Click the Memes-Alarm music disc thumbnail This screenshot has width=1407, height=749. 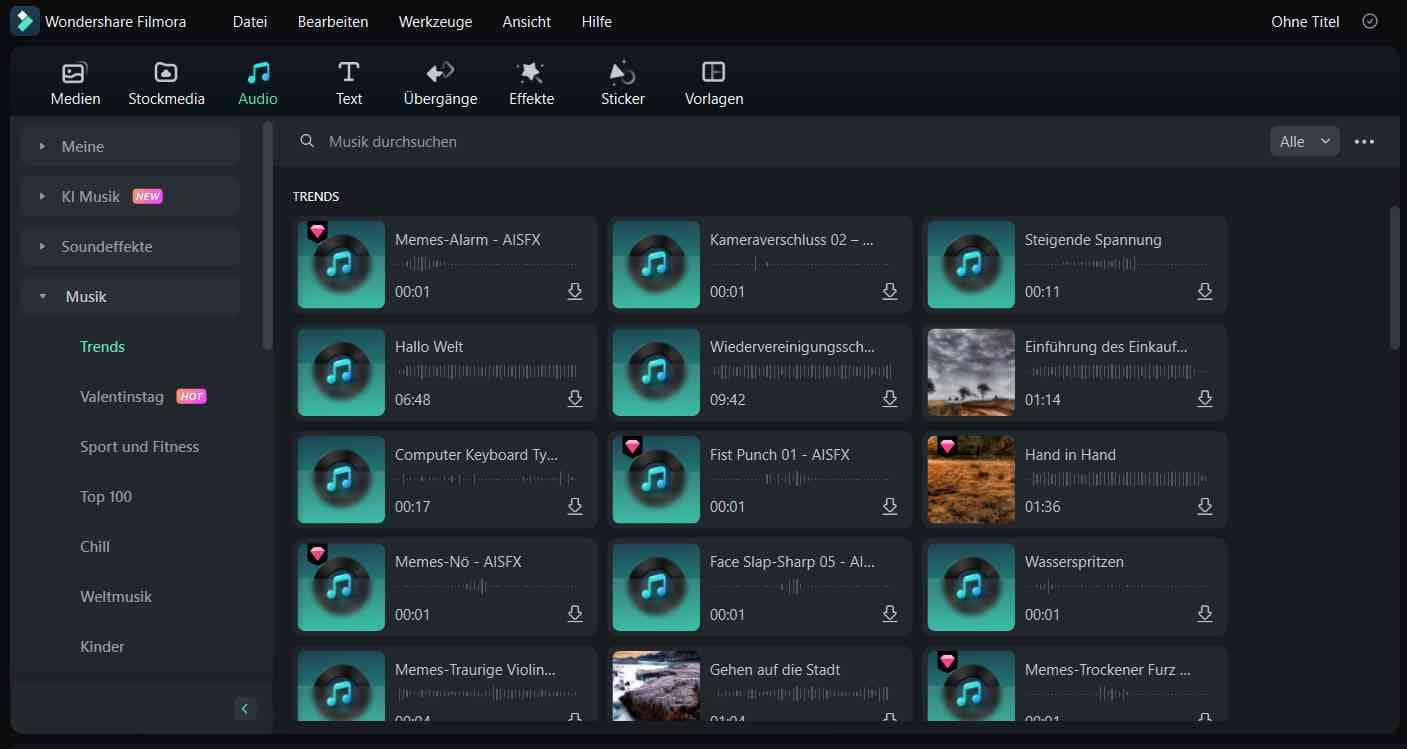[x=341, y=265]
